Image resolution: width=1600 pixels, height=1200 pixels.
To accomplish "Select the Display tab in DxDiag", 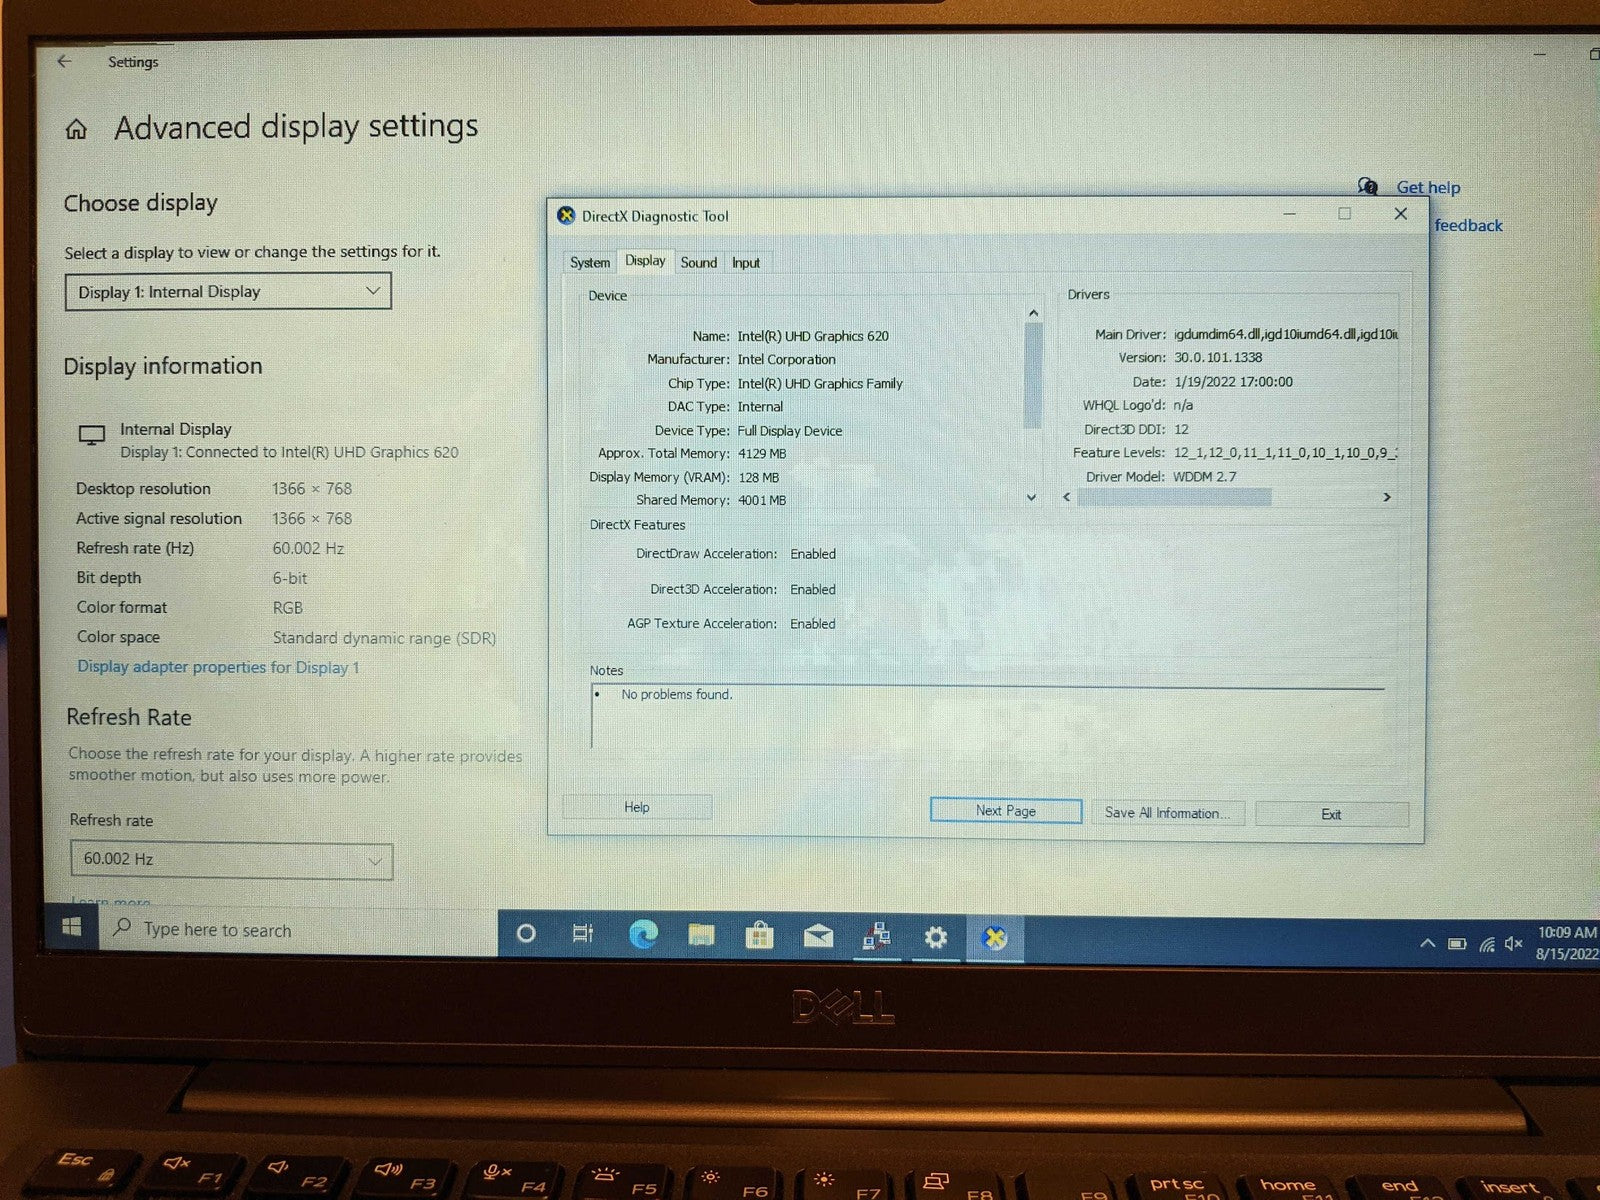I will tap(645, 260).
